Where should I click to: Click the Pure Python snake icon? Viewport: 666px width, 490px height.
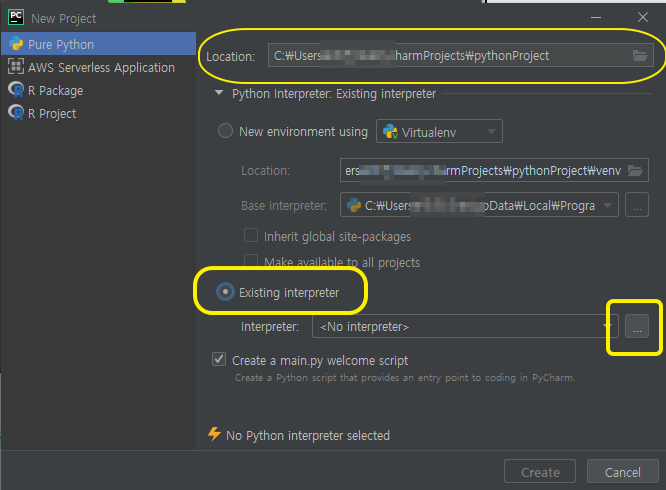tap(16, 44)
